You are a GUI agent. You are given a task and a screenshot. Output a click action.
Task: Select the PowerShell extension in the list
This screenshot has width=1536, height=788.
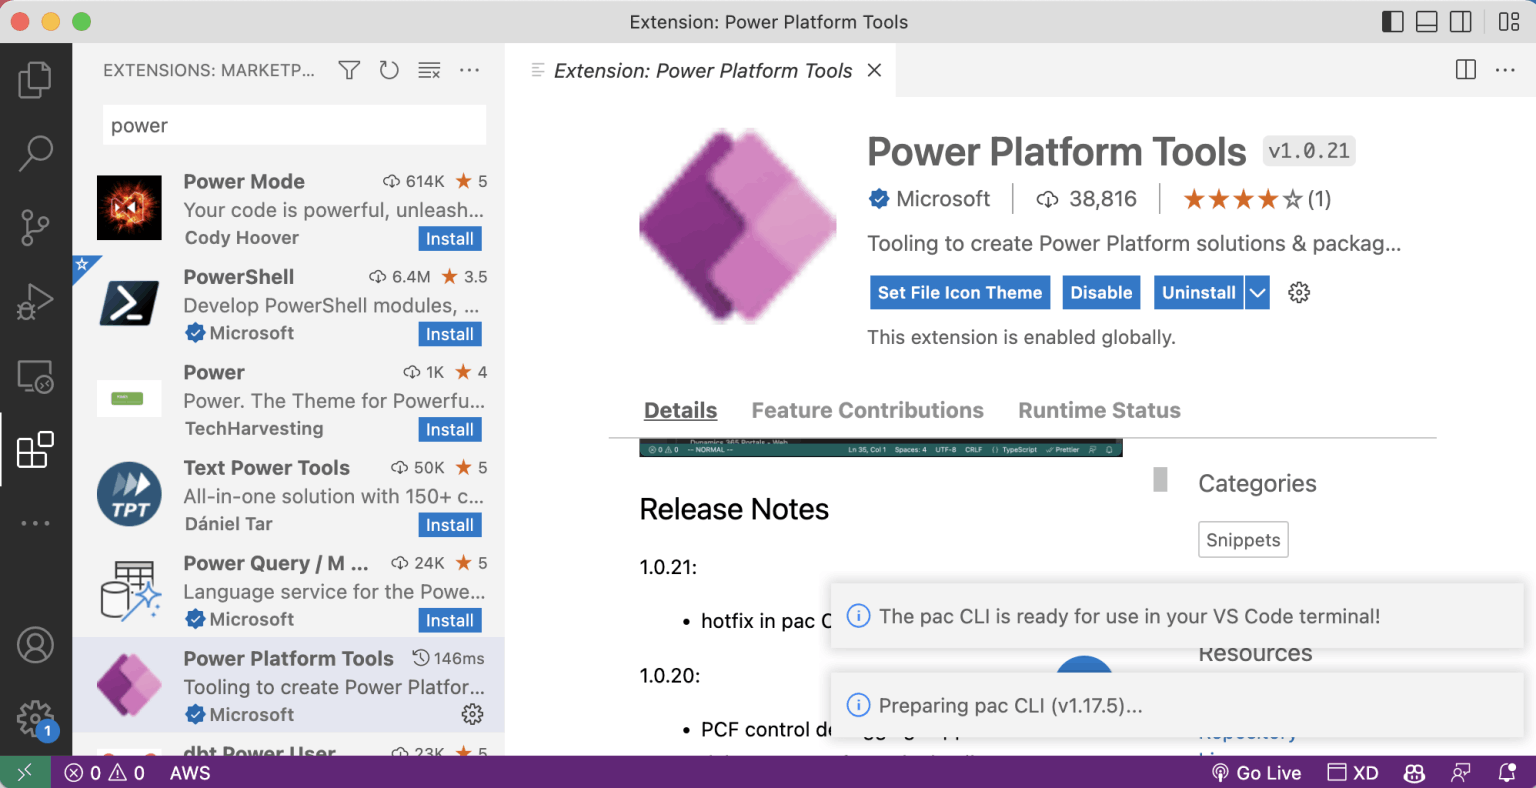click(x=288, y=305)
